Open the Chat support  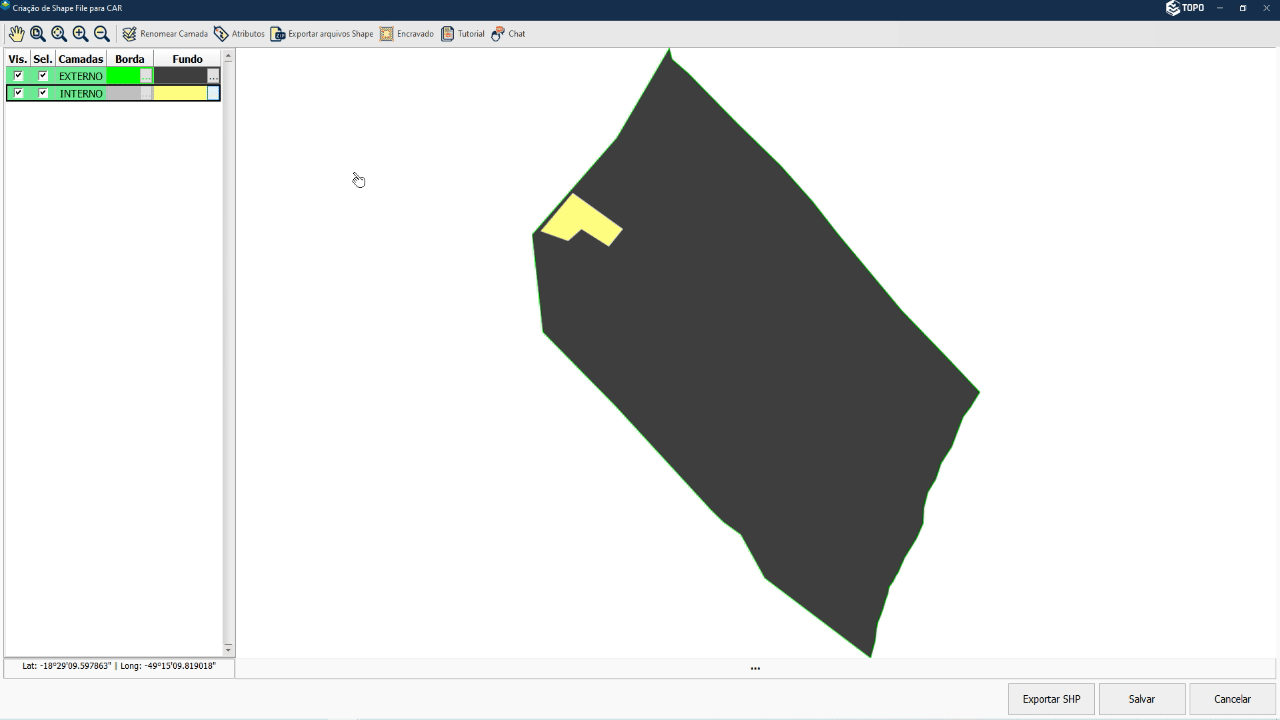[508, 34]
